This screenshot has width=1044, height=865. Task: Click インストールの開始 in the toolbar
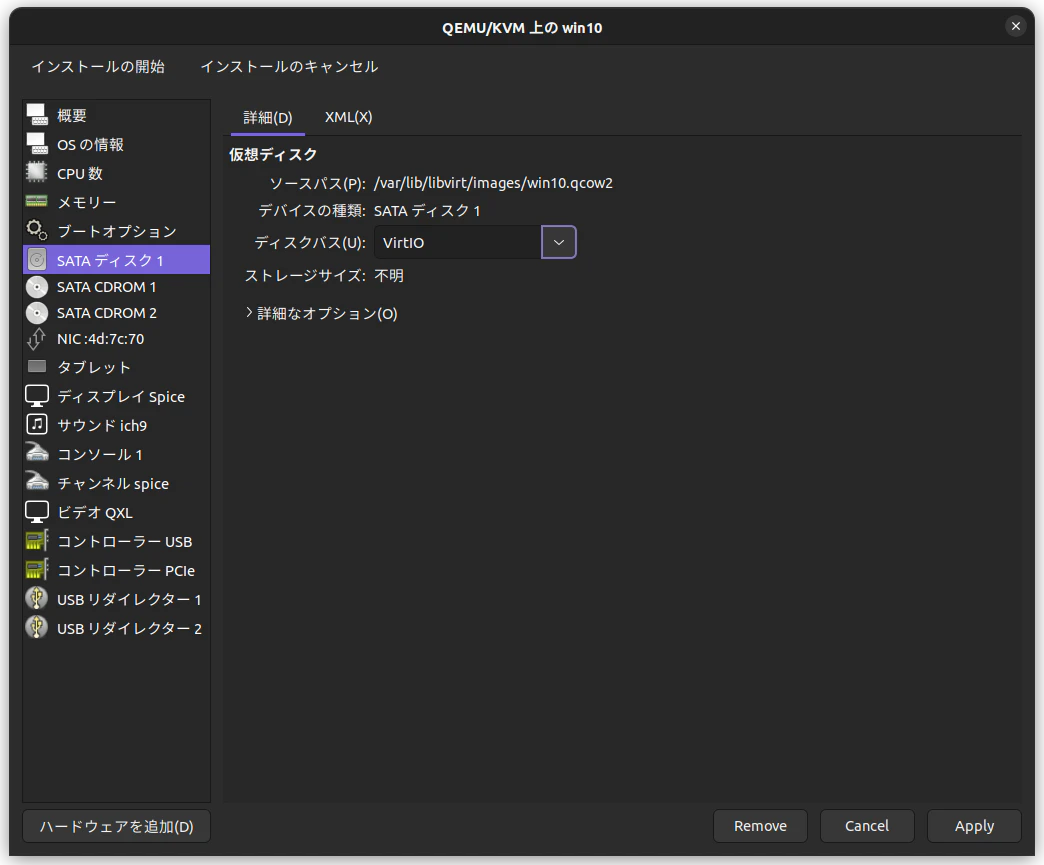99,67
